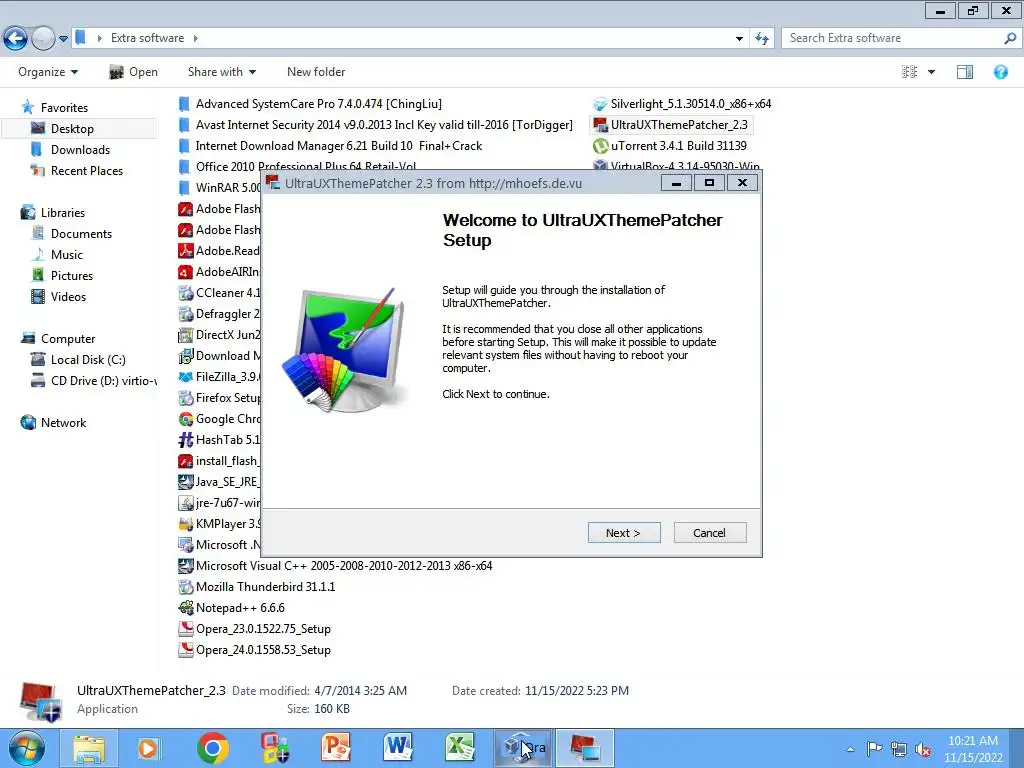This screenshot has width=1024, height=768.
Task: Select Favorites in navigation pane
Action: tap(64, 108)
